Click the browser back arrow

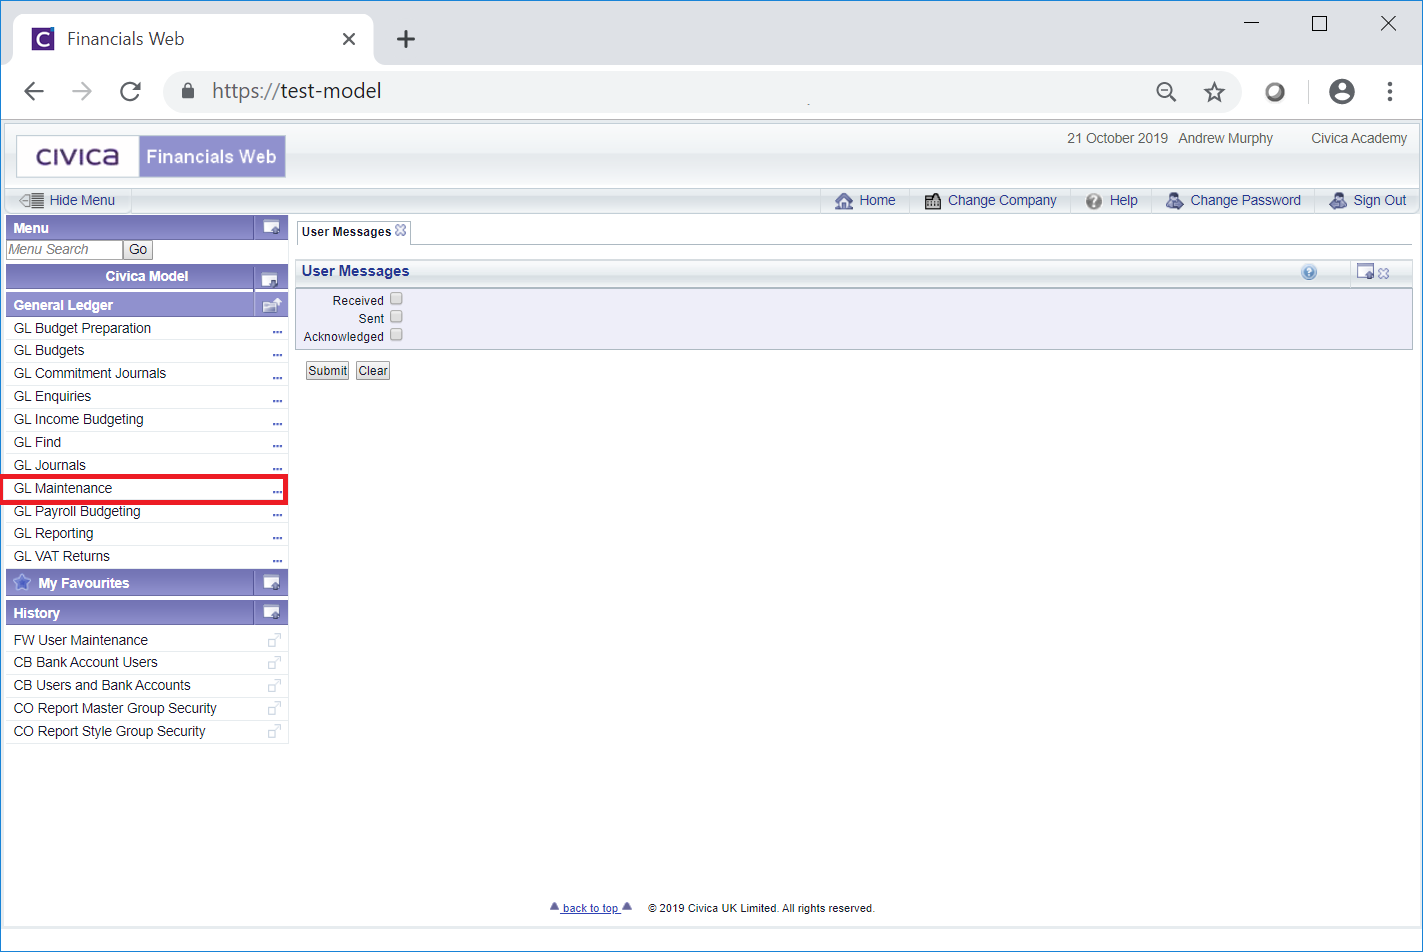[34, 91]
